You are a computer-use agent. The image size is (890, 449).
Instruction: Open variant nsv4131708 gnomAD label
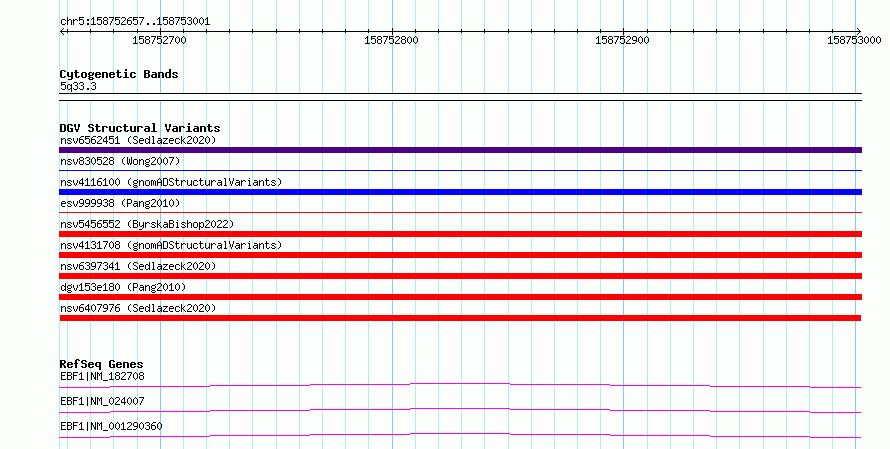(171, 245)
